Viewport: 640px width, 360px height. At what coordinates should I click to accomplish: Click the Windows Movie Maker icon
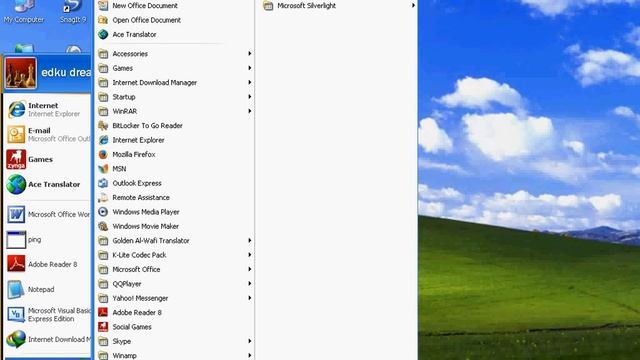tap(103, 226)
